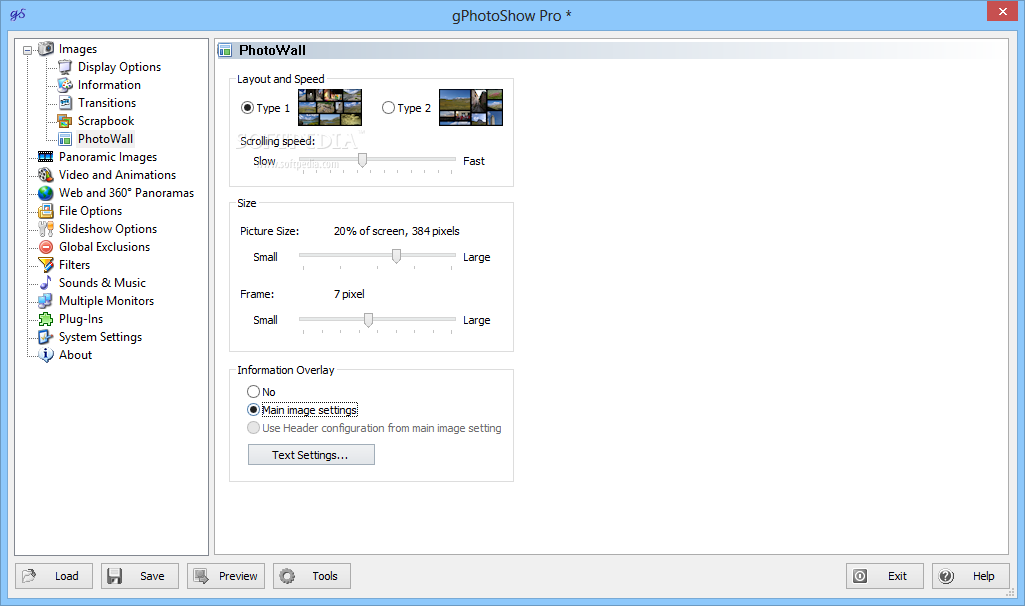
Task: Click the Web and 360° Panoramas globe icon
Action: [x=46, y=193]
